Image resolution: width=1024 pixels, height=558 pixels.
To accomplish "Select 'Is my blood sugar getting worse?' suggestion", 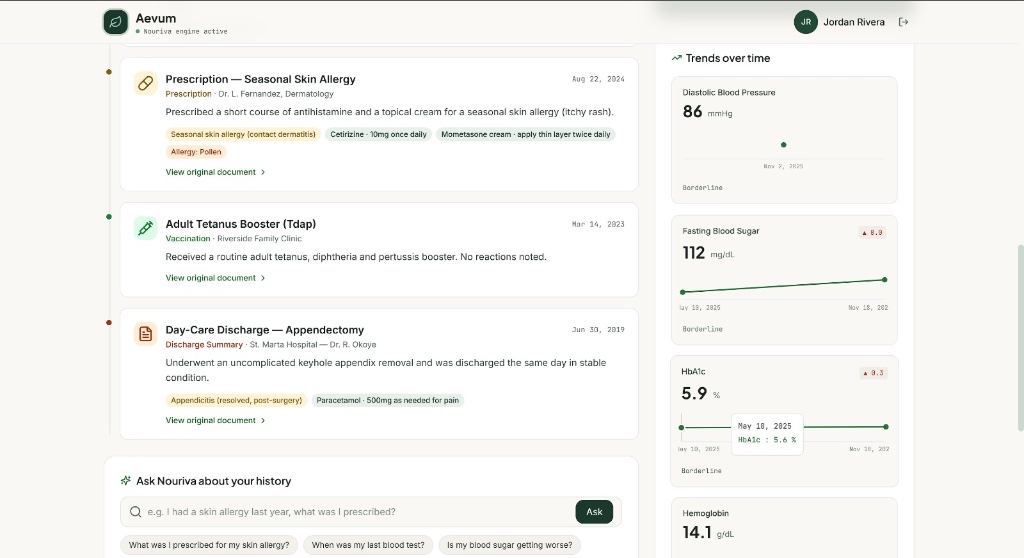I will point(509,545).
